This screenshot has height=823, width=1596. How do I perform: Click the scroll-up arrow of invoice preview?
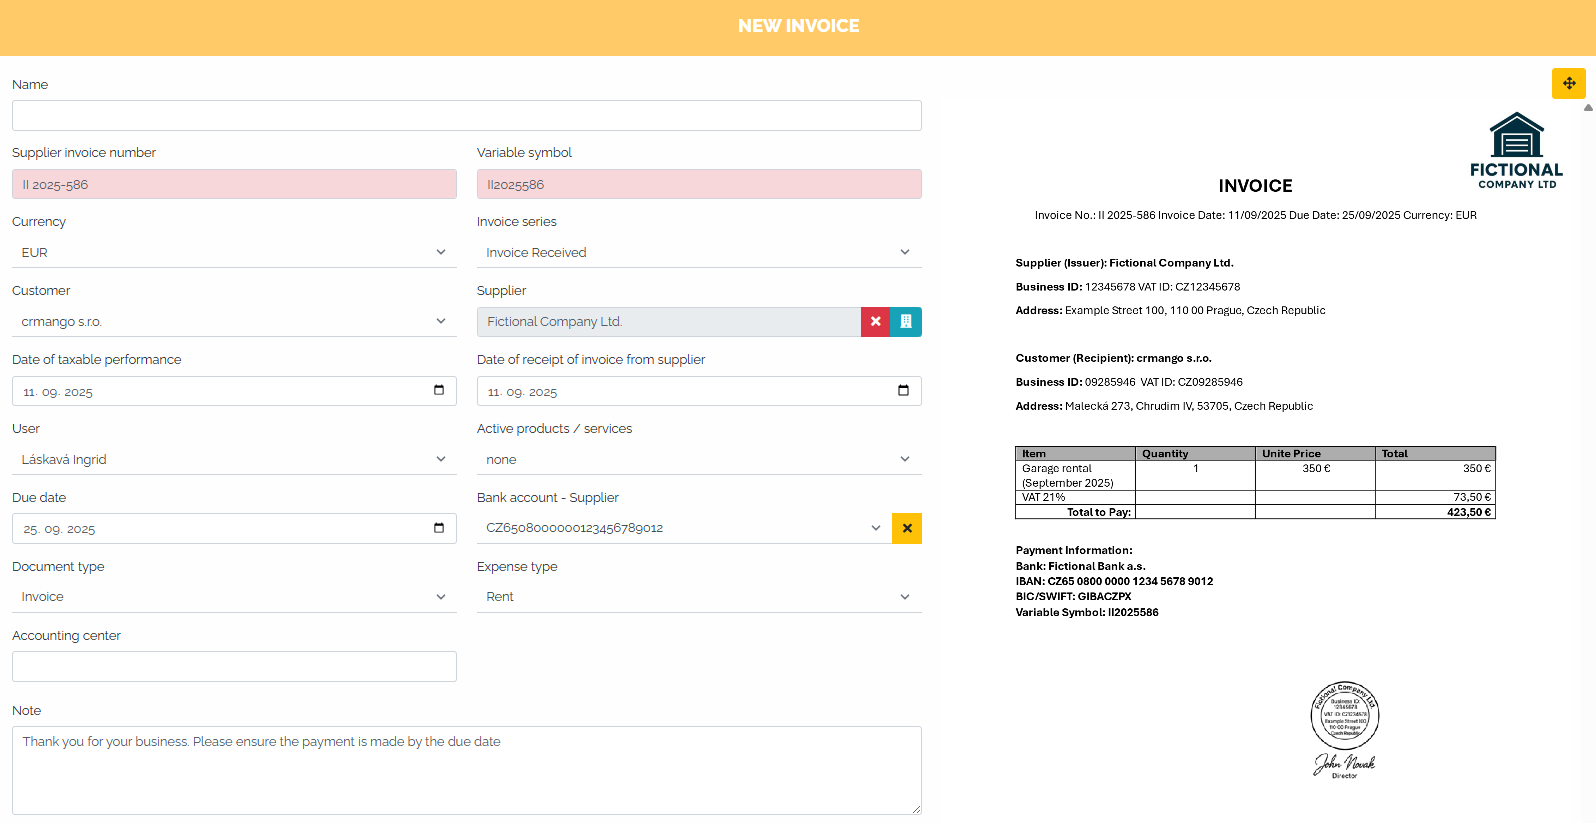point(1588,108)
